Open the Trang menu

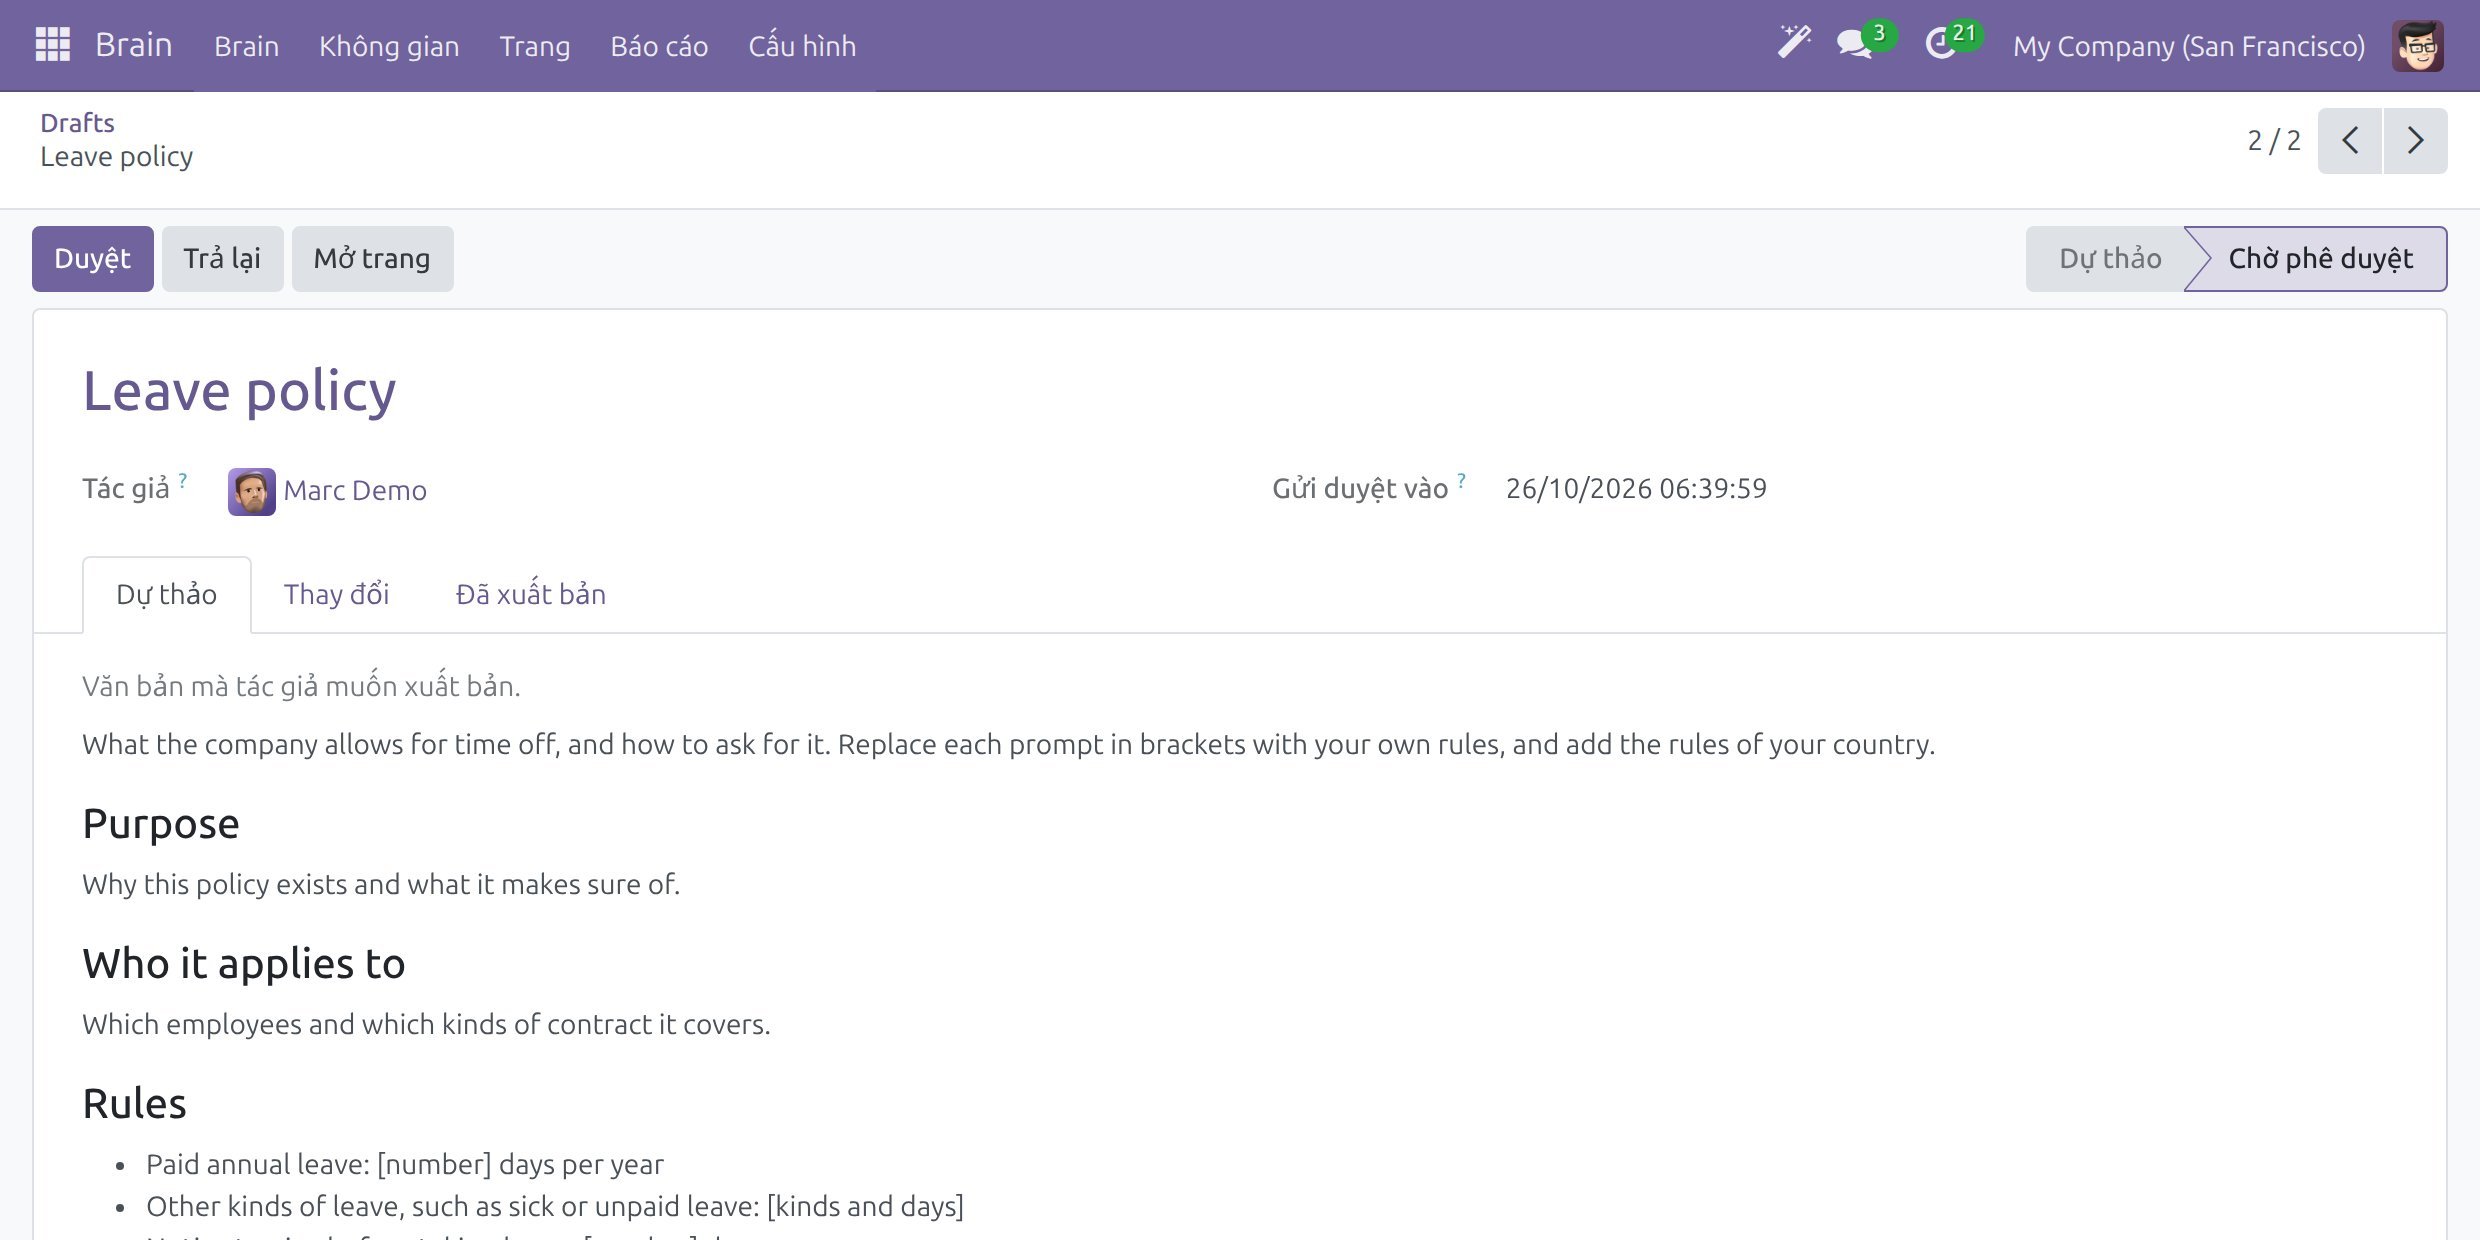535,46
